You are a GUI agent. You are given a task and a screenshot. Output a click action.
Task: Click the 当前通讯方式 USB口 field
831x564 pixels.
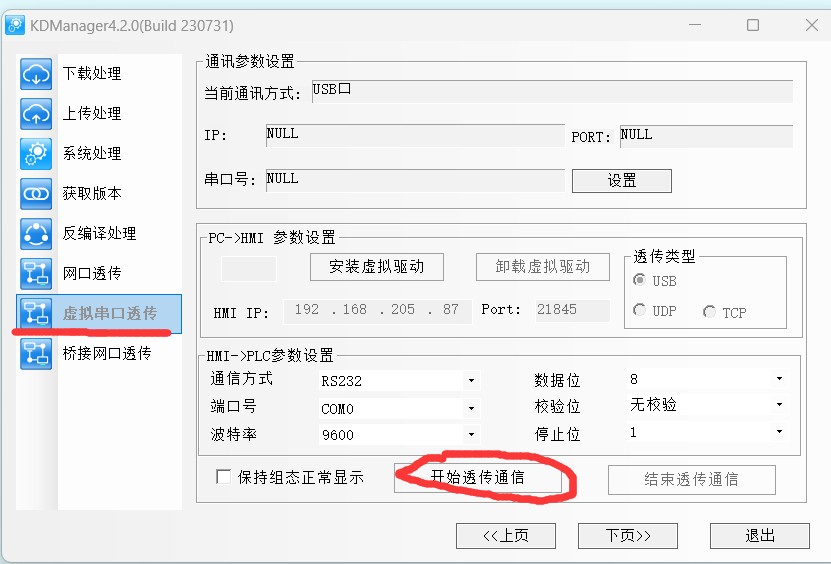click(552, 91)
